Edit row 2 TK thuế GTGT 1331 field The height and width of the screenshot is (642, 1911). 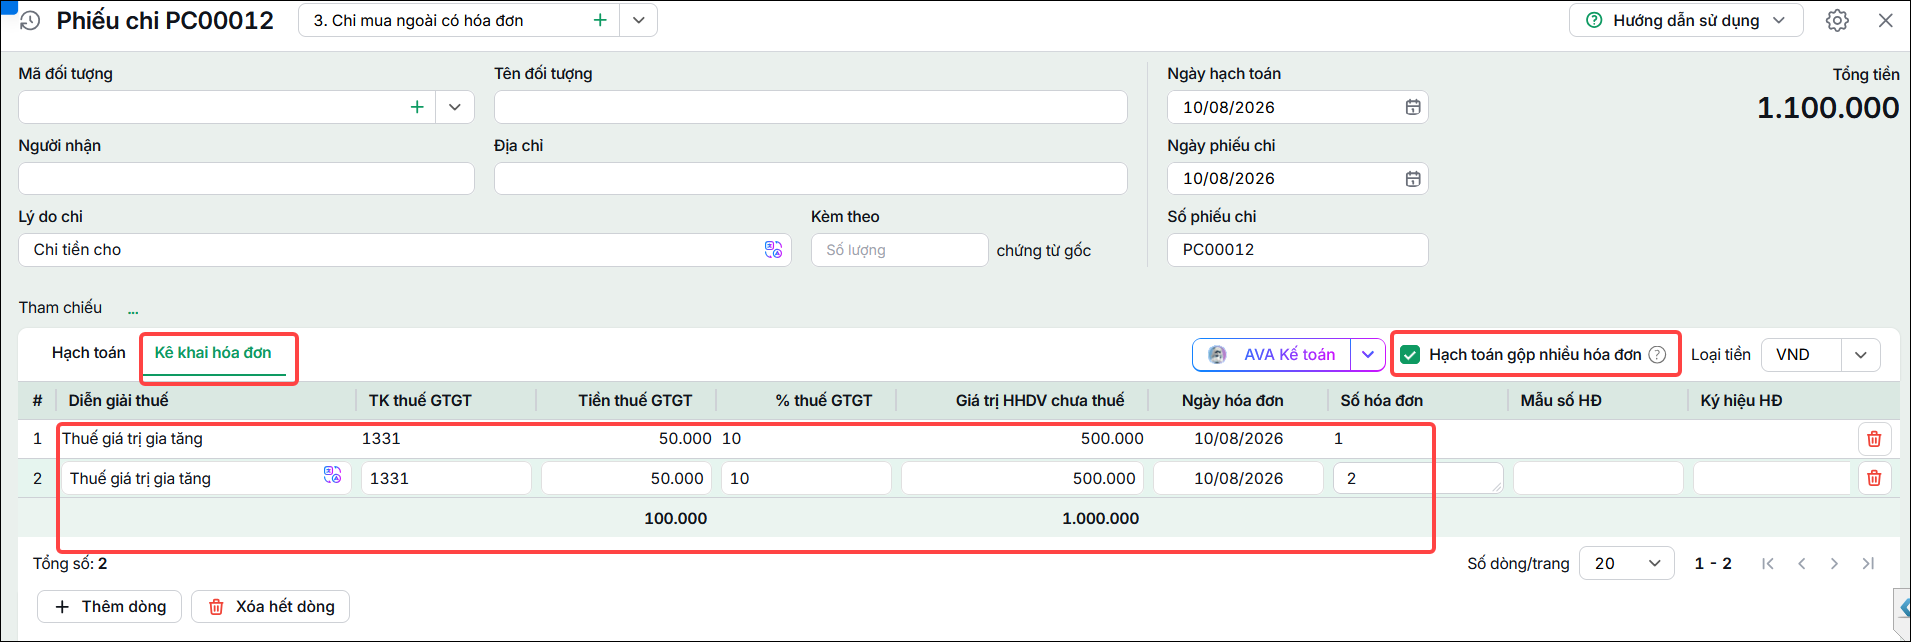(x=446, y=478)
